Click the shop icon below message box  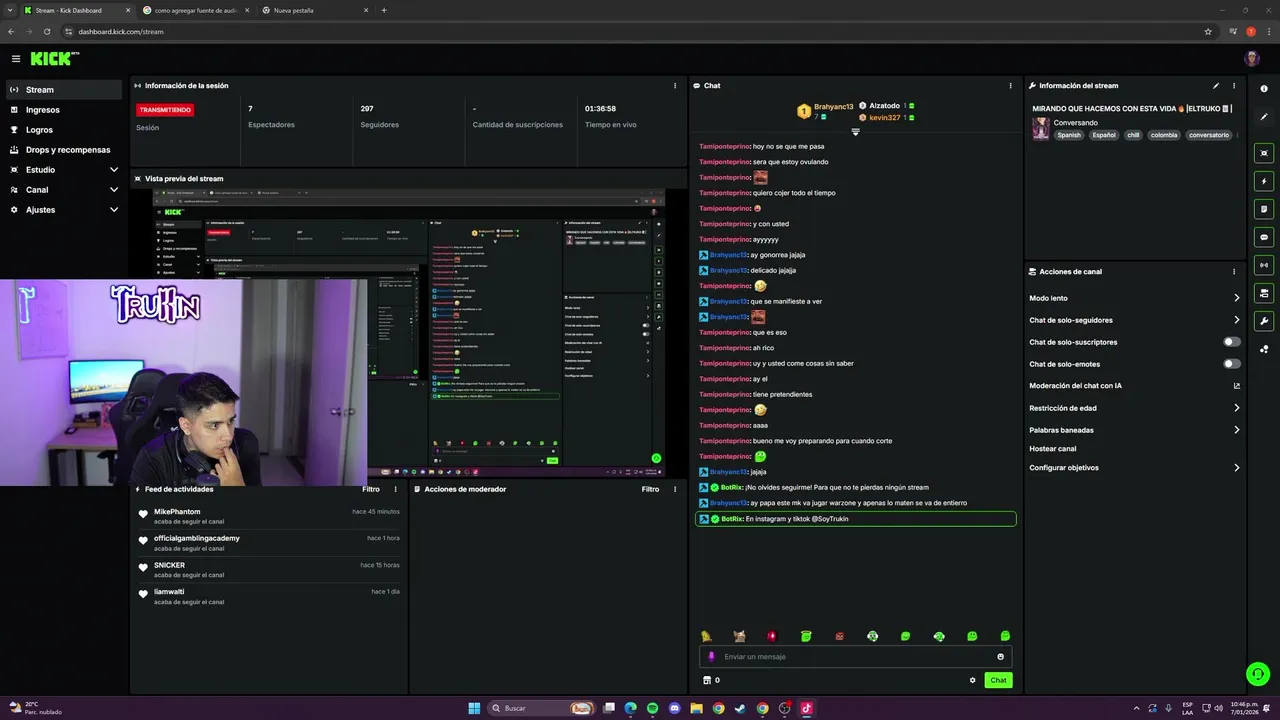[x=707, y=680]
